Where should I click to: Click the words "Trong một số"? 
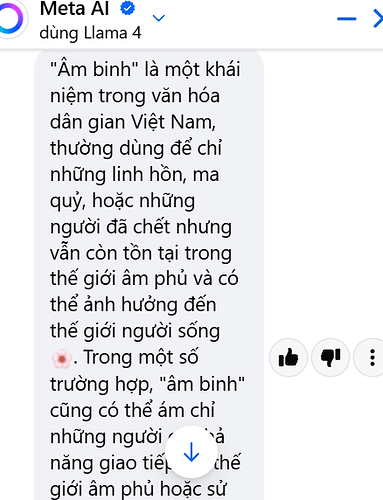pyautogui.click(x=141, y=357)
